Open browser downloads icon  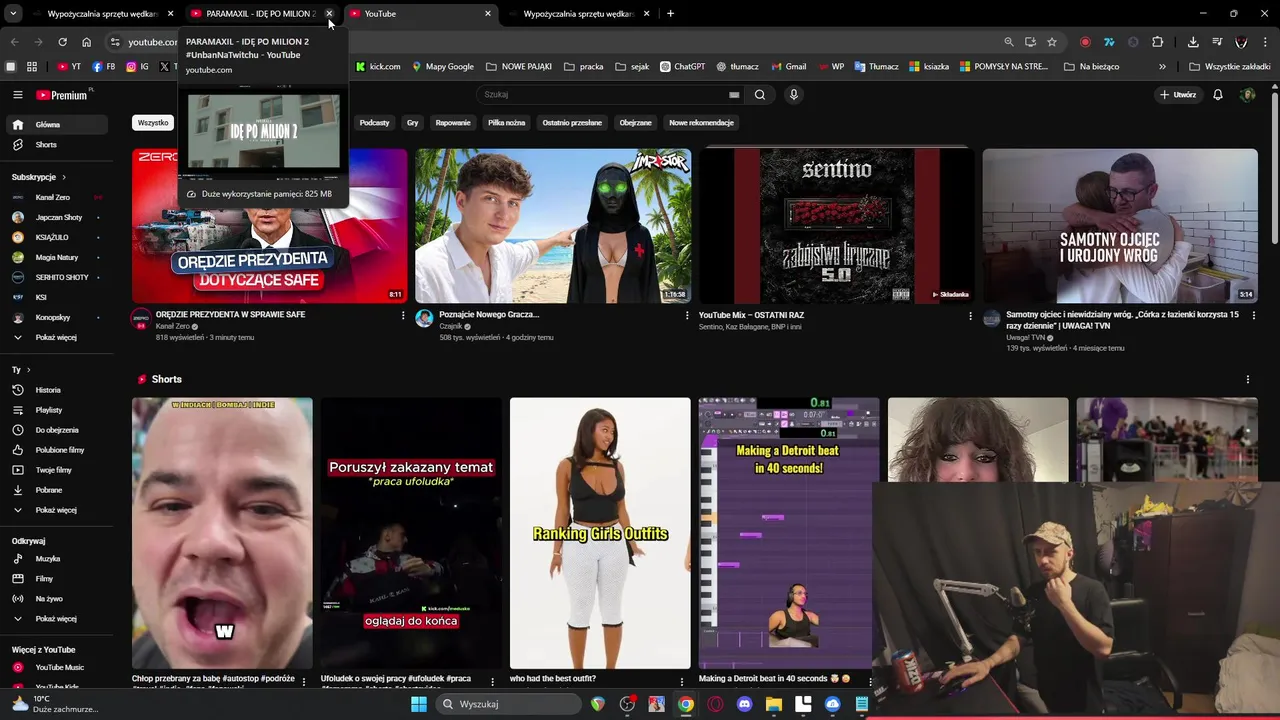tap(1193, 42)
